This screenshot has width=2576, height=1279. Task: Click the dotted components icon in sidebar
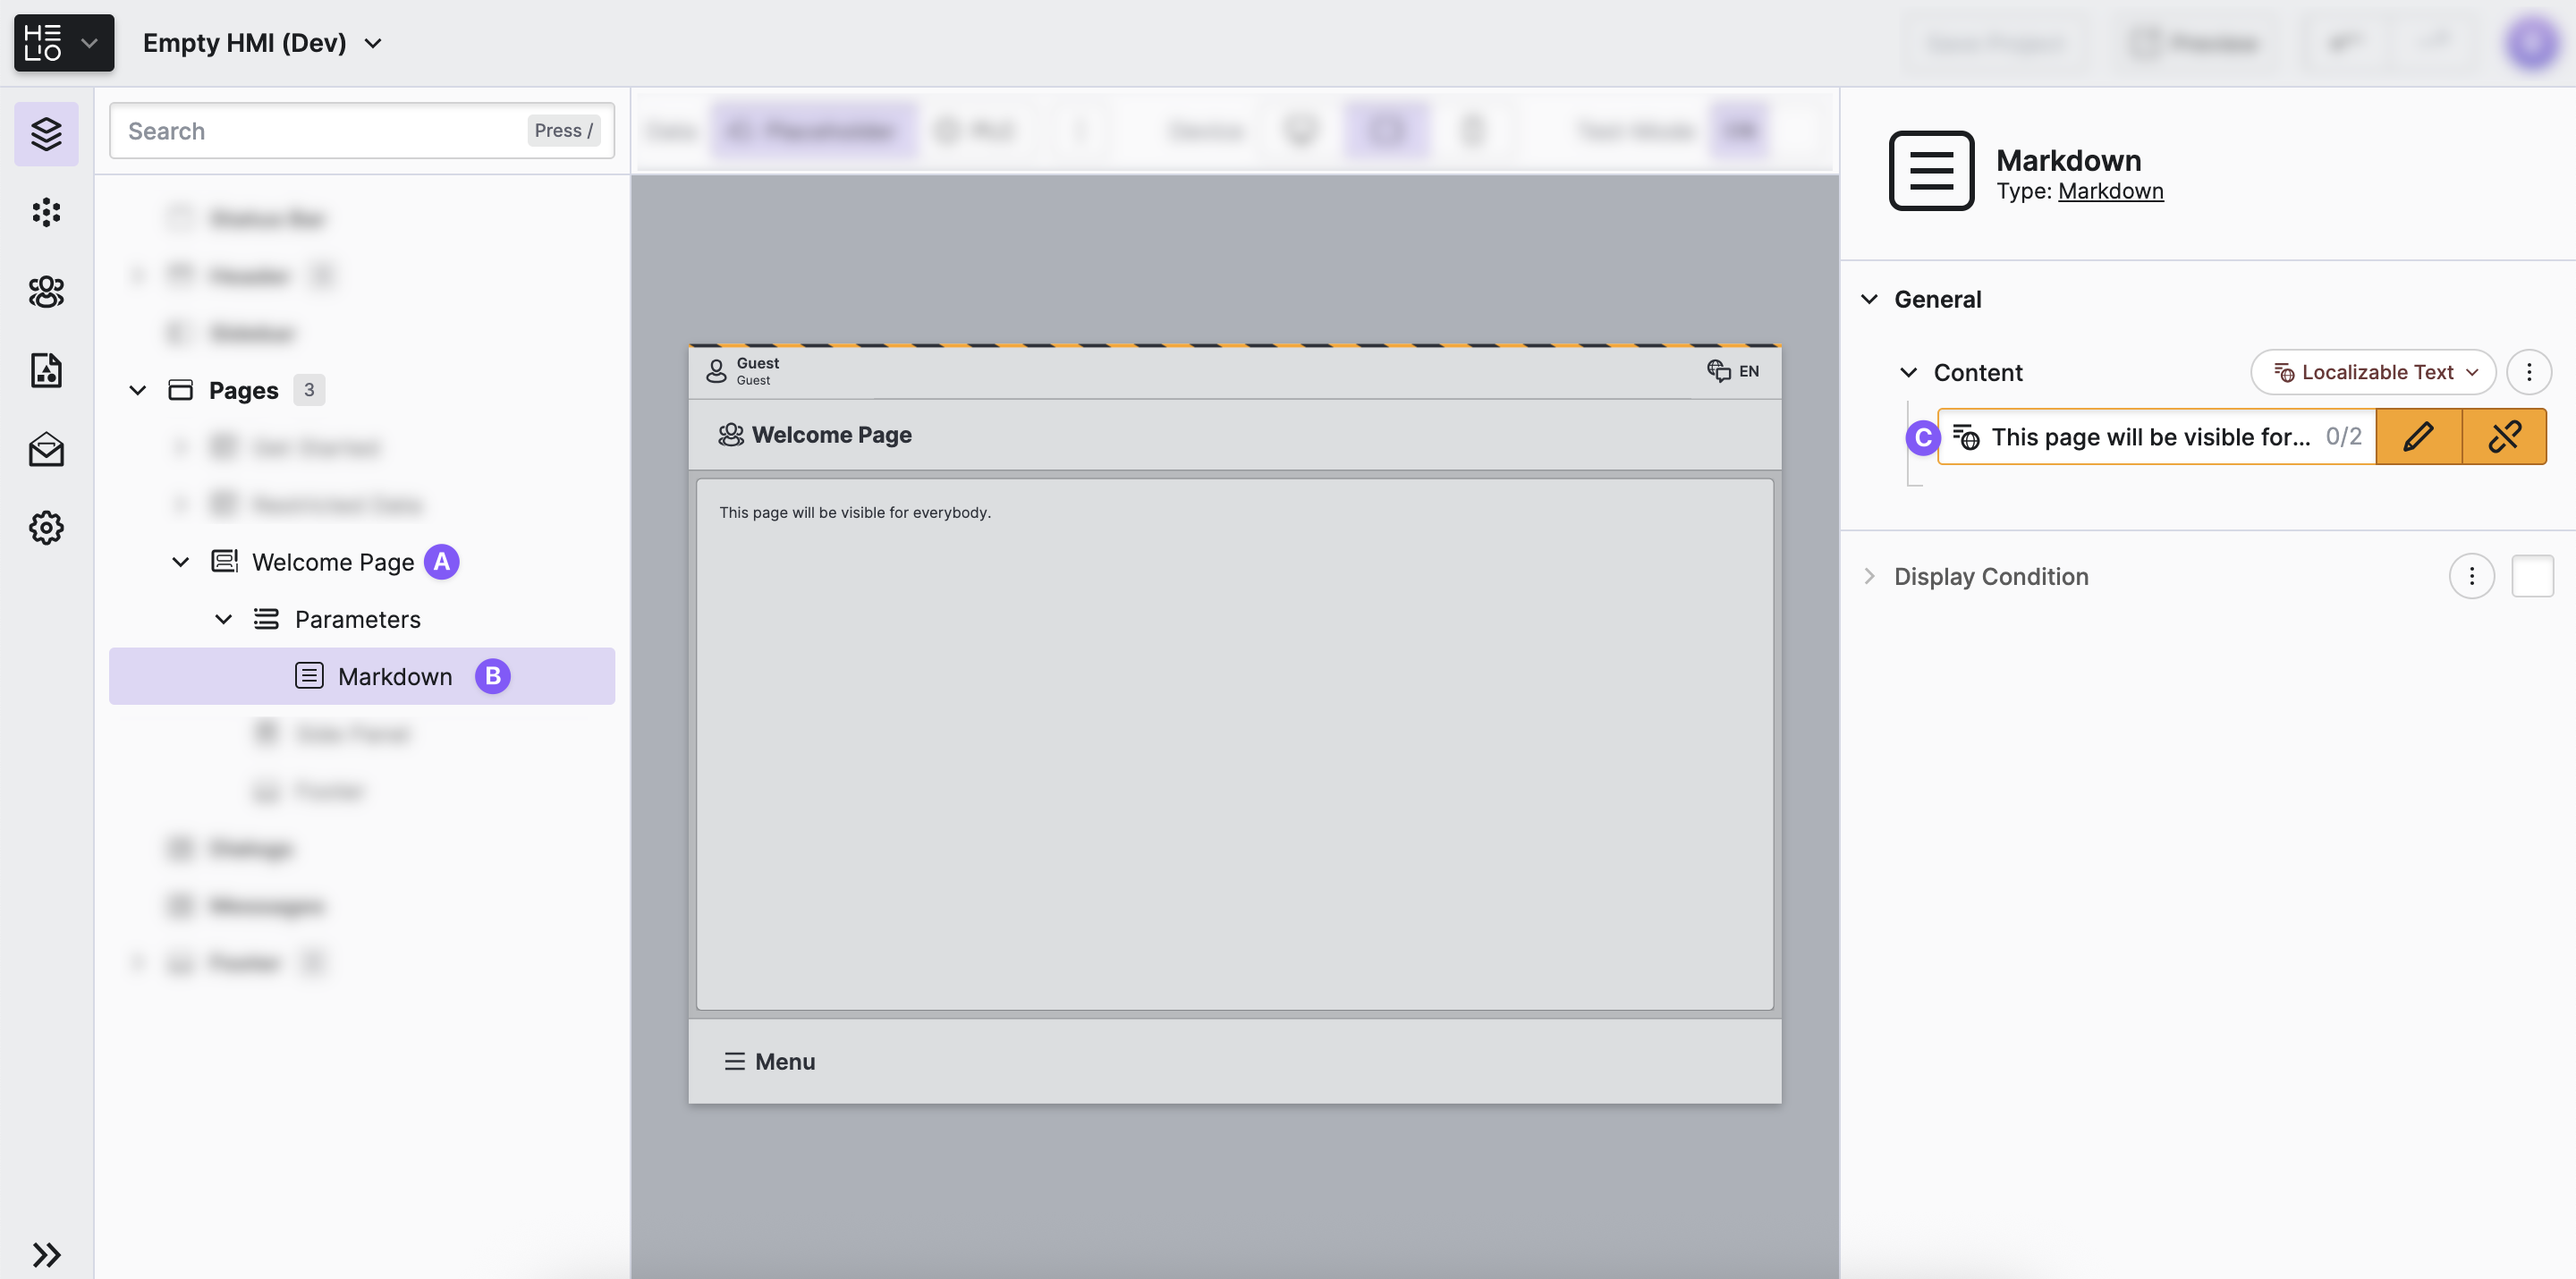[x=46, y=212]
